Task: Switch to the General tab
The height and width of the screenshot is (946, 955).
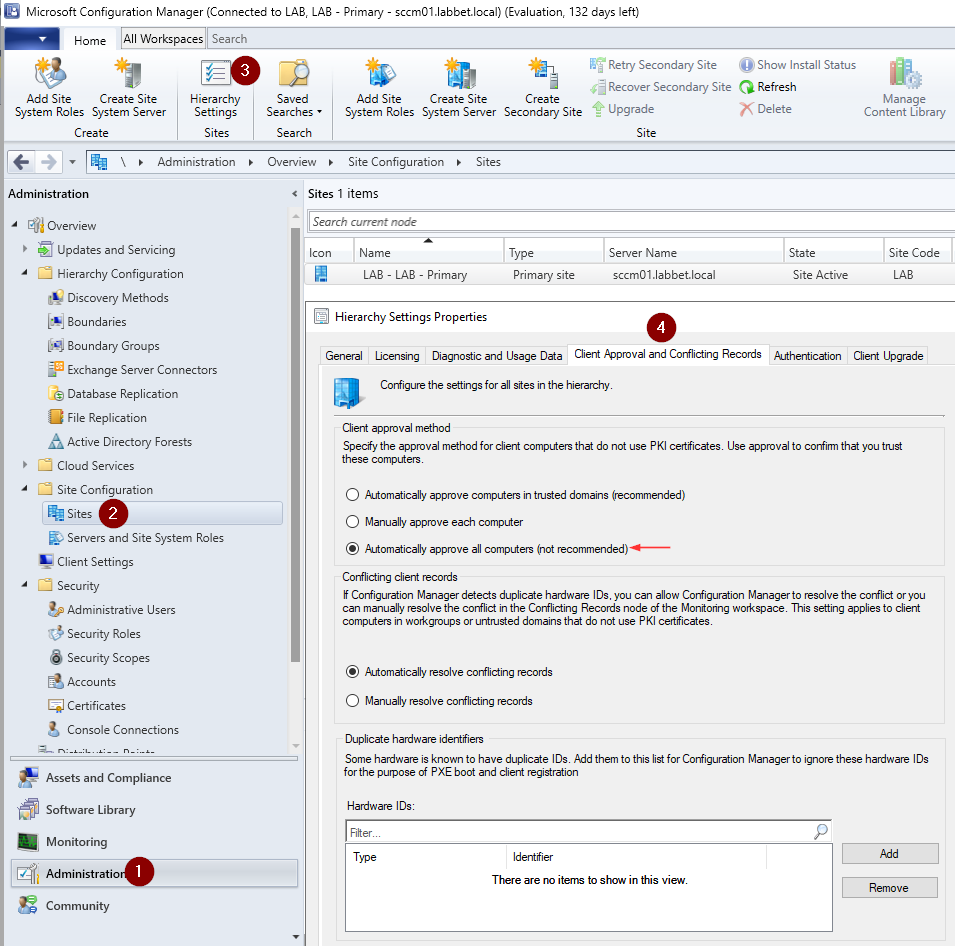Action: [344, 356]
